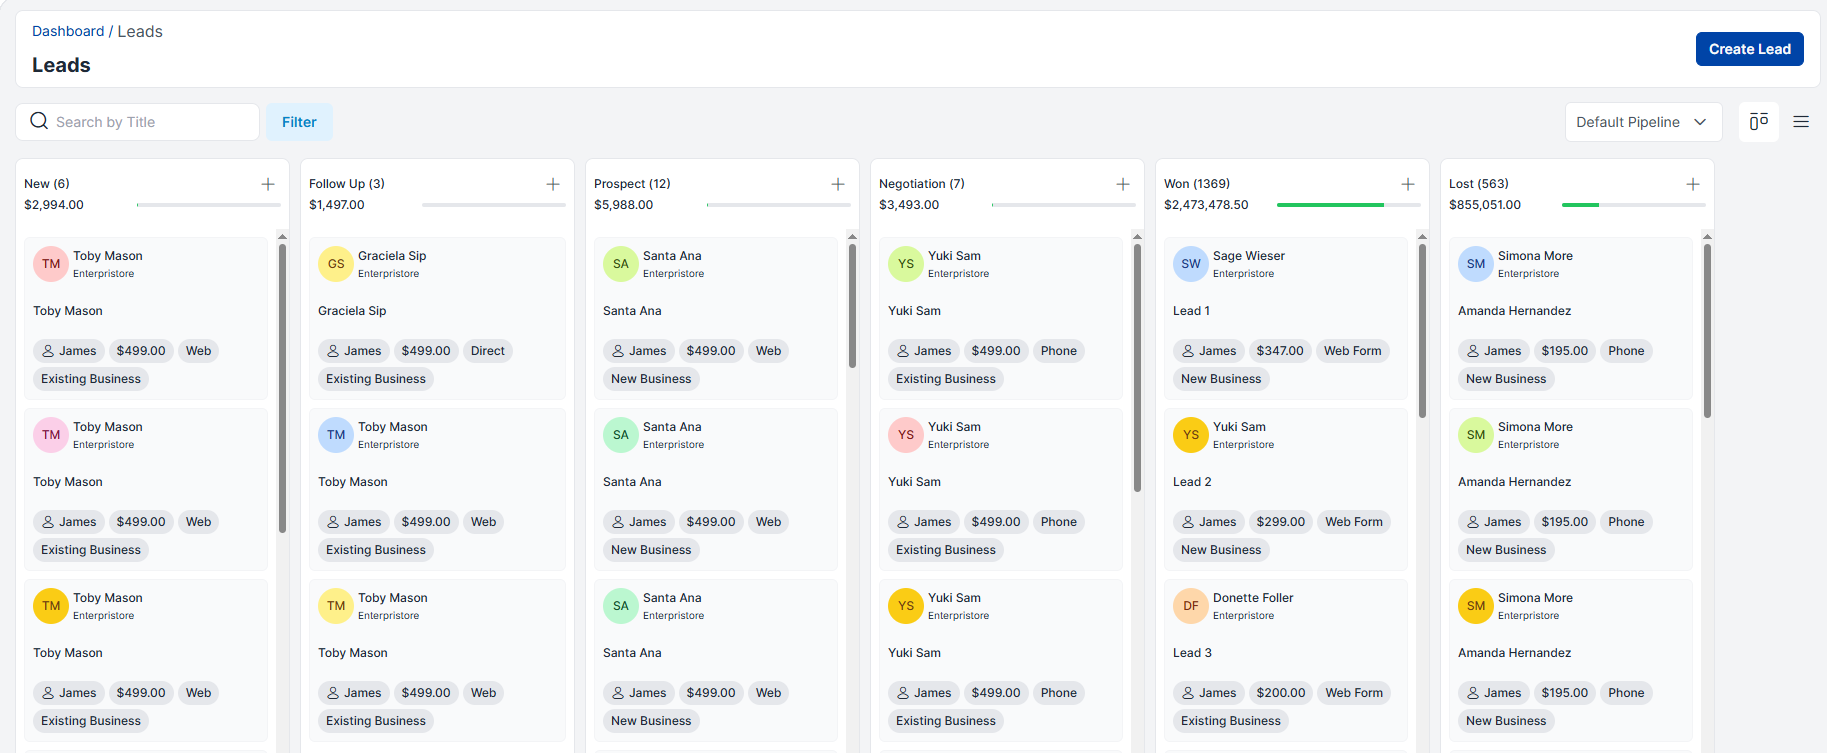Click the Search by Title field

click(x=150, y=122)
